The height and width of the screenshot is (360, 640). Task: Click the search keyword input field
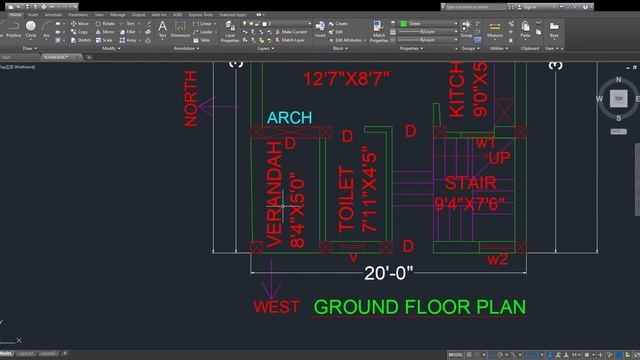(x=476, y=7)
